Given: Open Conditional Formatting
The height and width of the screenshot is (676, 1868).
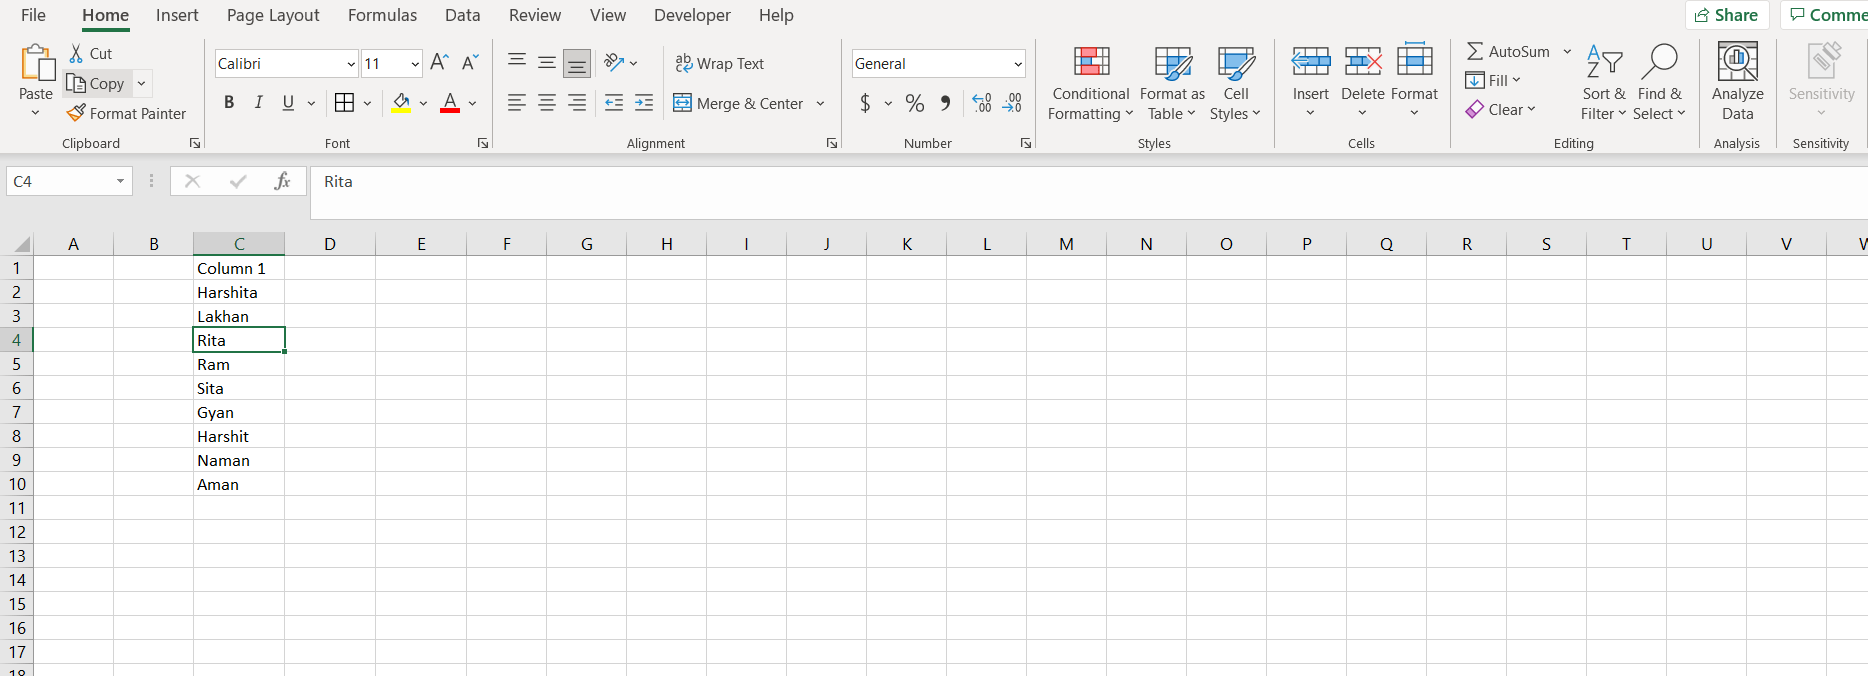Looking at the screenshot, I should 1091,83.
